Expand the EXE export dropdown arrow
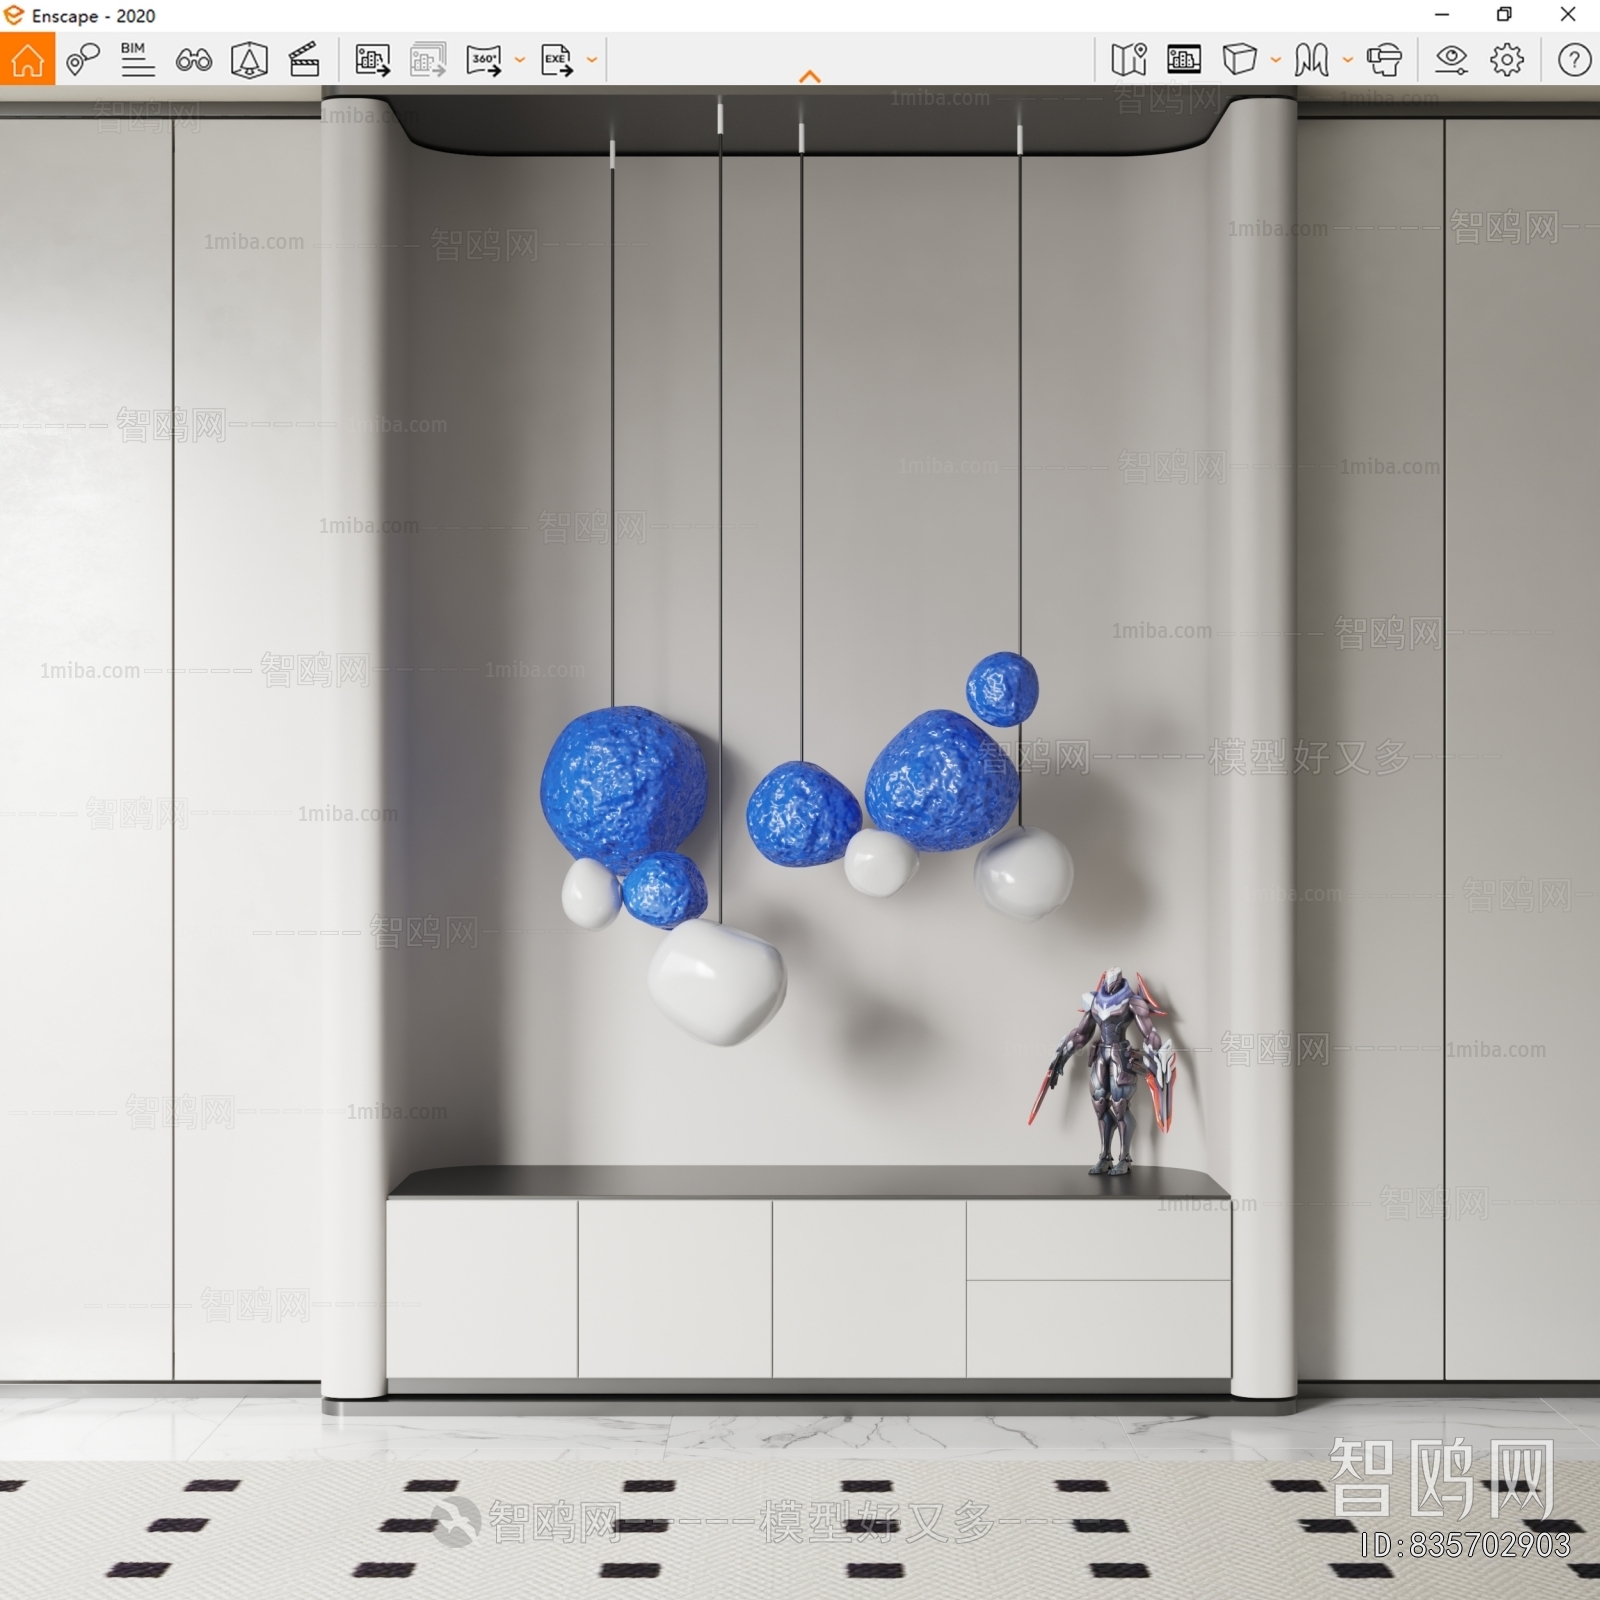Screen dimensions: 1600x1600 point(592,60)
